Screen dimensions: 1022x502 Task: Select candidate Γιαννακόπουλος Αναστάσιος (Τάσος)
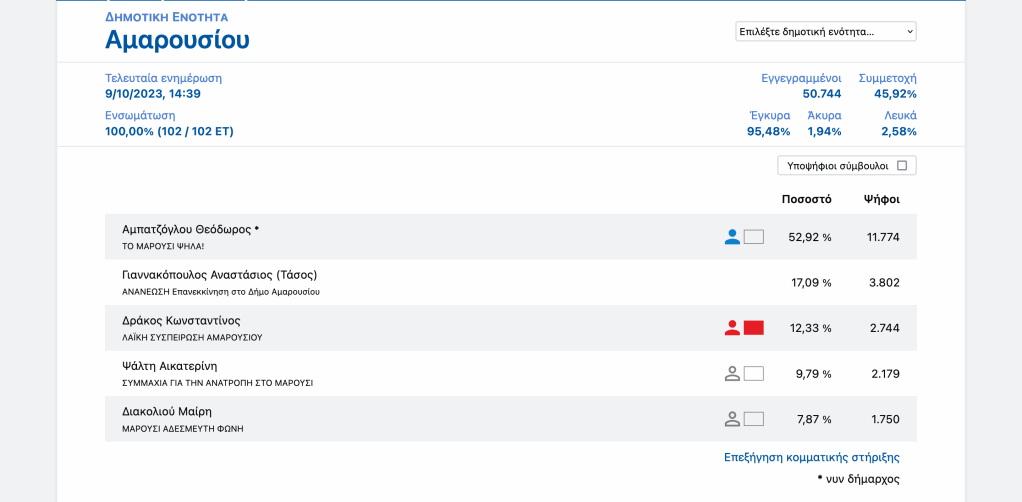pyautogui.click(x=219, y=275)
